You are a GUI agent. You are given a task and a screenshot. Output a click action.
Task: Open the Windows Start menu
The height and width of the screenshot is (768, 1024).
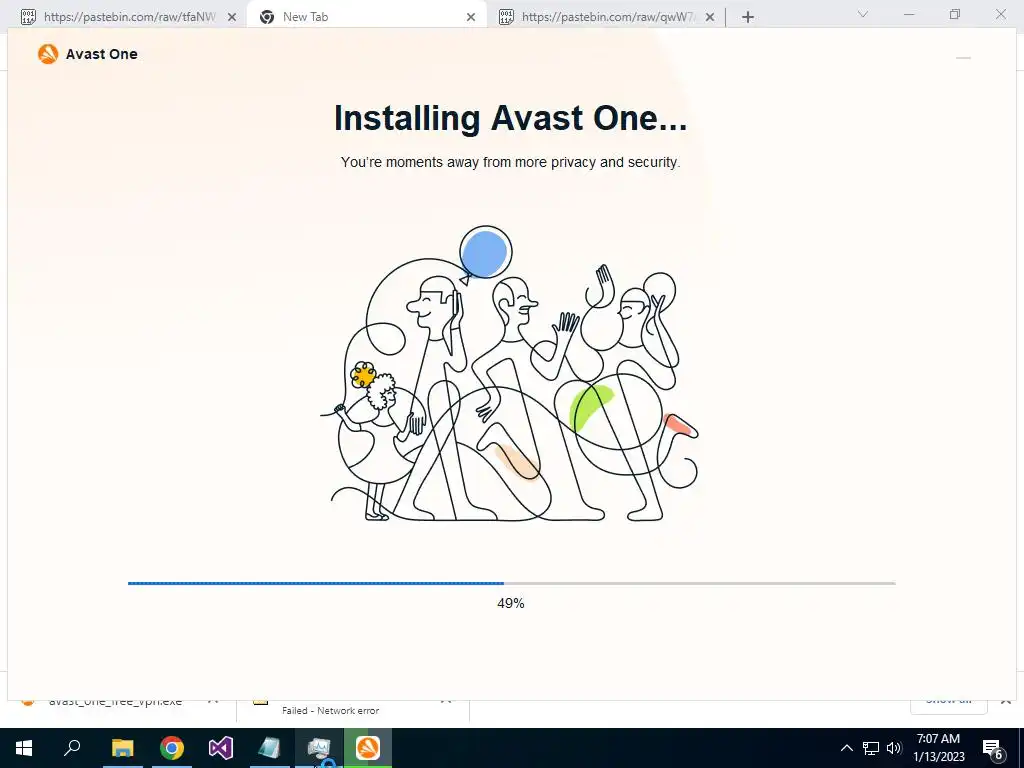click(24, 748)
